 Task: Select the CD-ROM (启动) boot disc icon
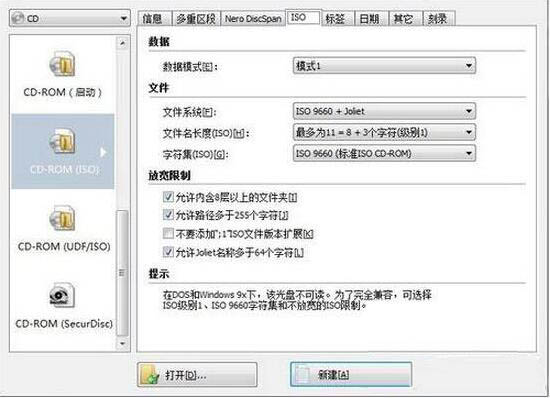(x=62, y=64)
